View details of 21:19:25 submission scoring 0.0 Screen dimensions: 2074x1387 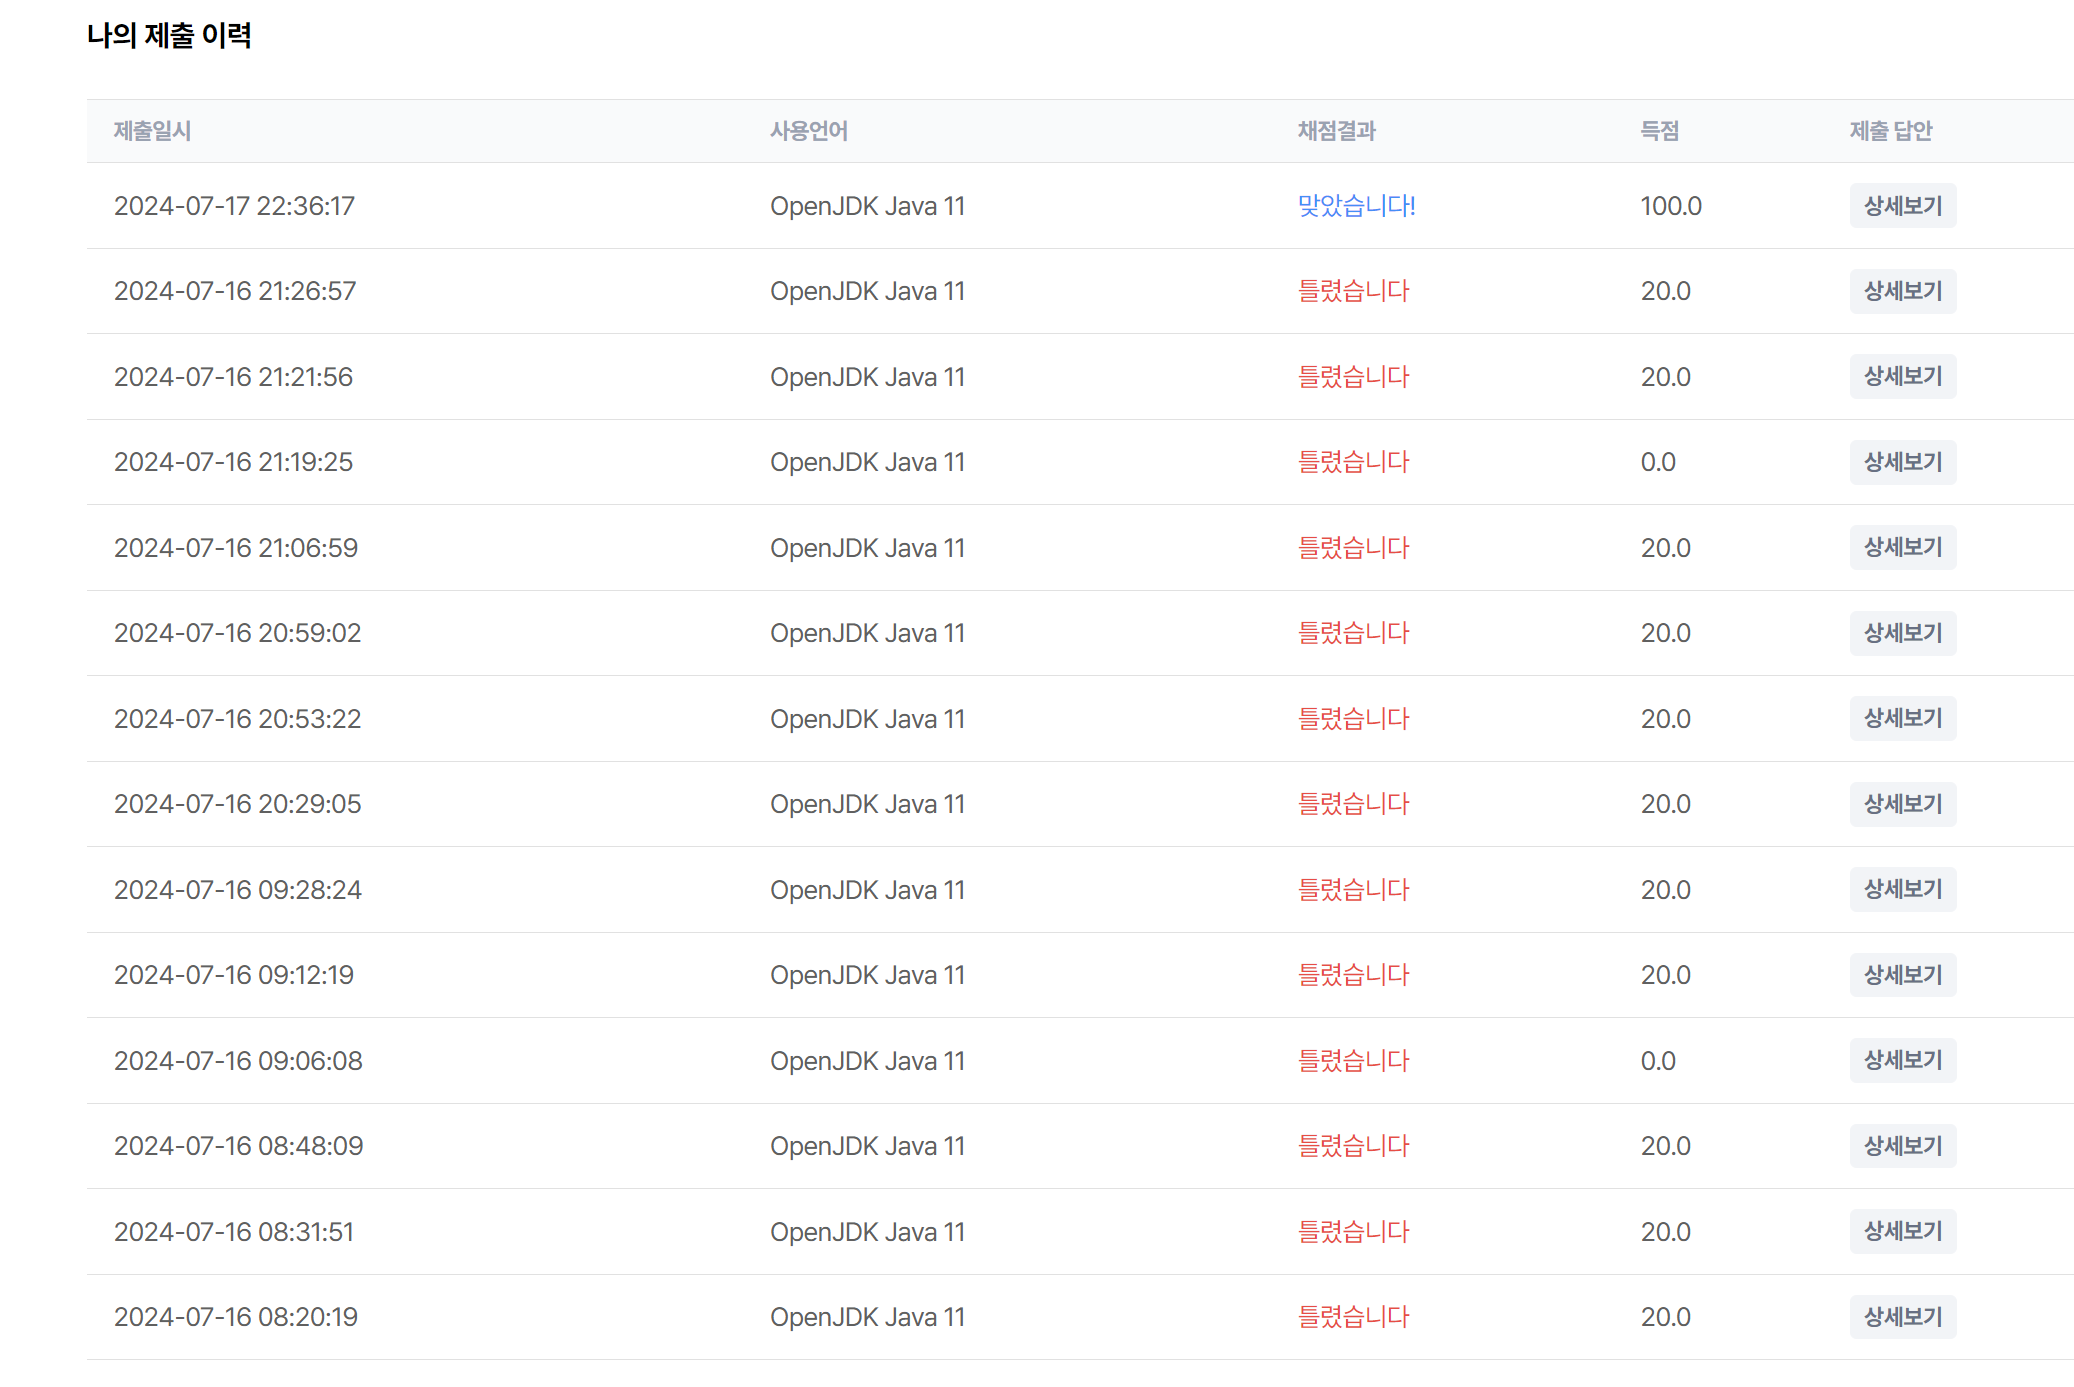click(x=1902, y=462)
